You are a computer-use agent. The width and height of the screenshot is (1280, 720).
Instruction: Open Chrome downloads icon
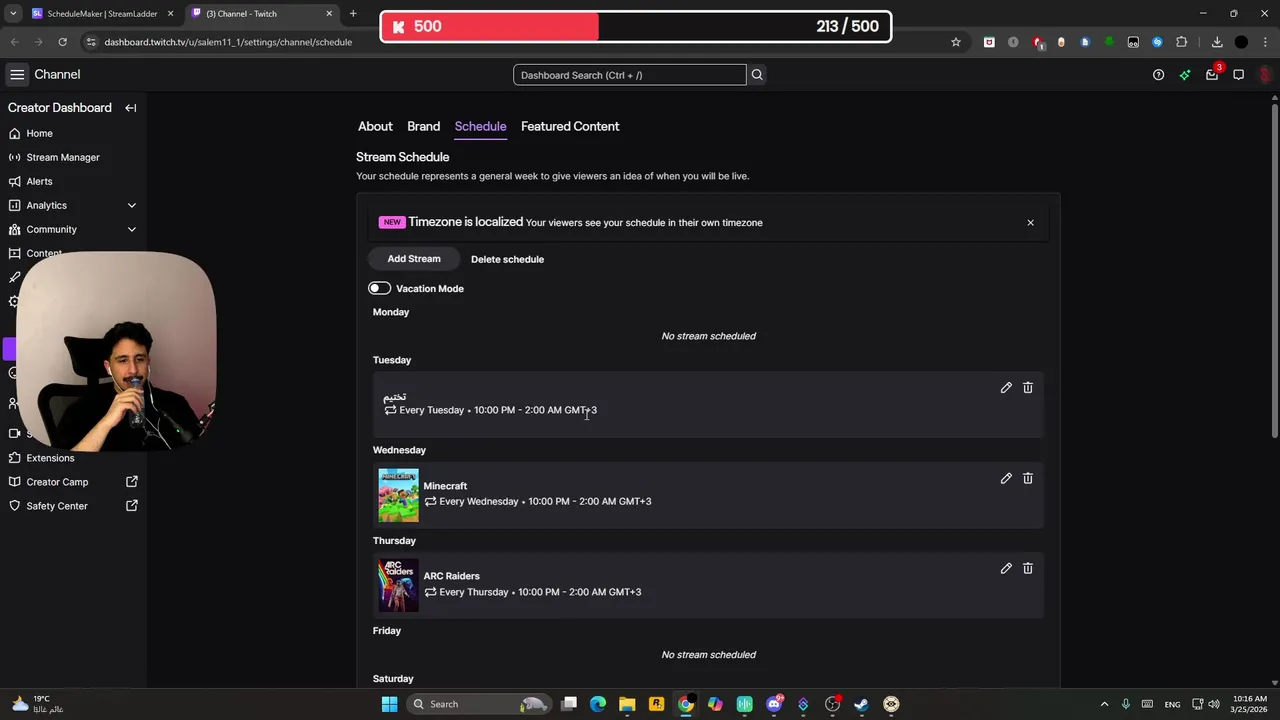[x=1217, y=42]
